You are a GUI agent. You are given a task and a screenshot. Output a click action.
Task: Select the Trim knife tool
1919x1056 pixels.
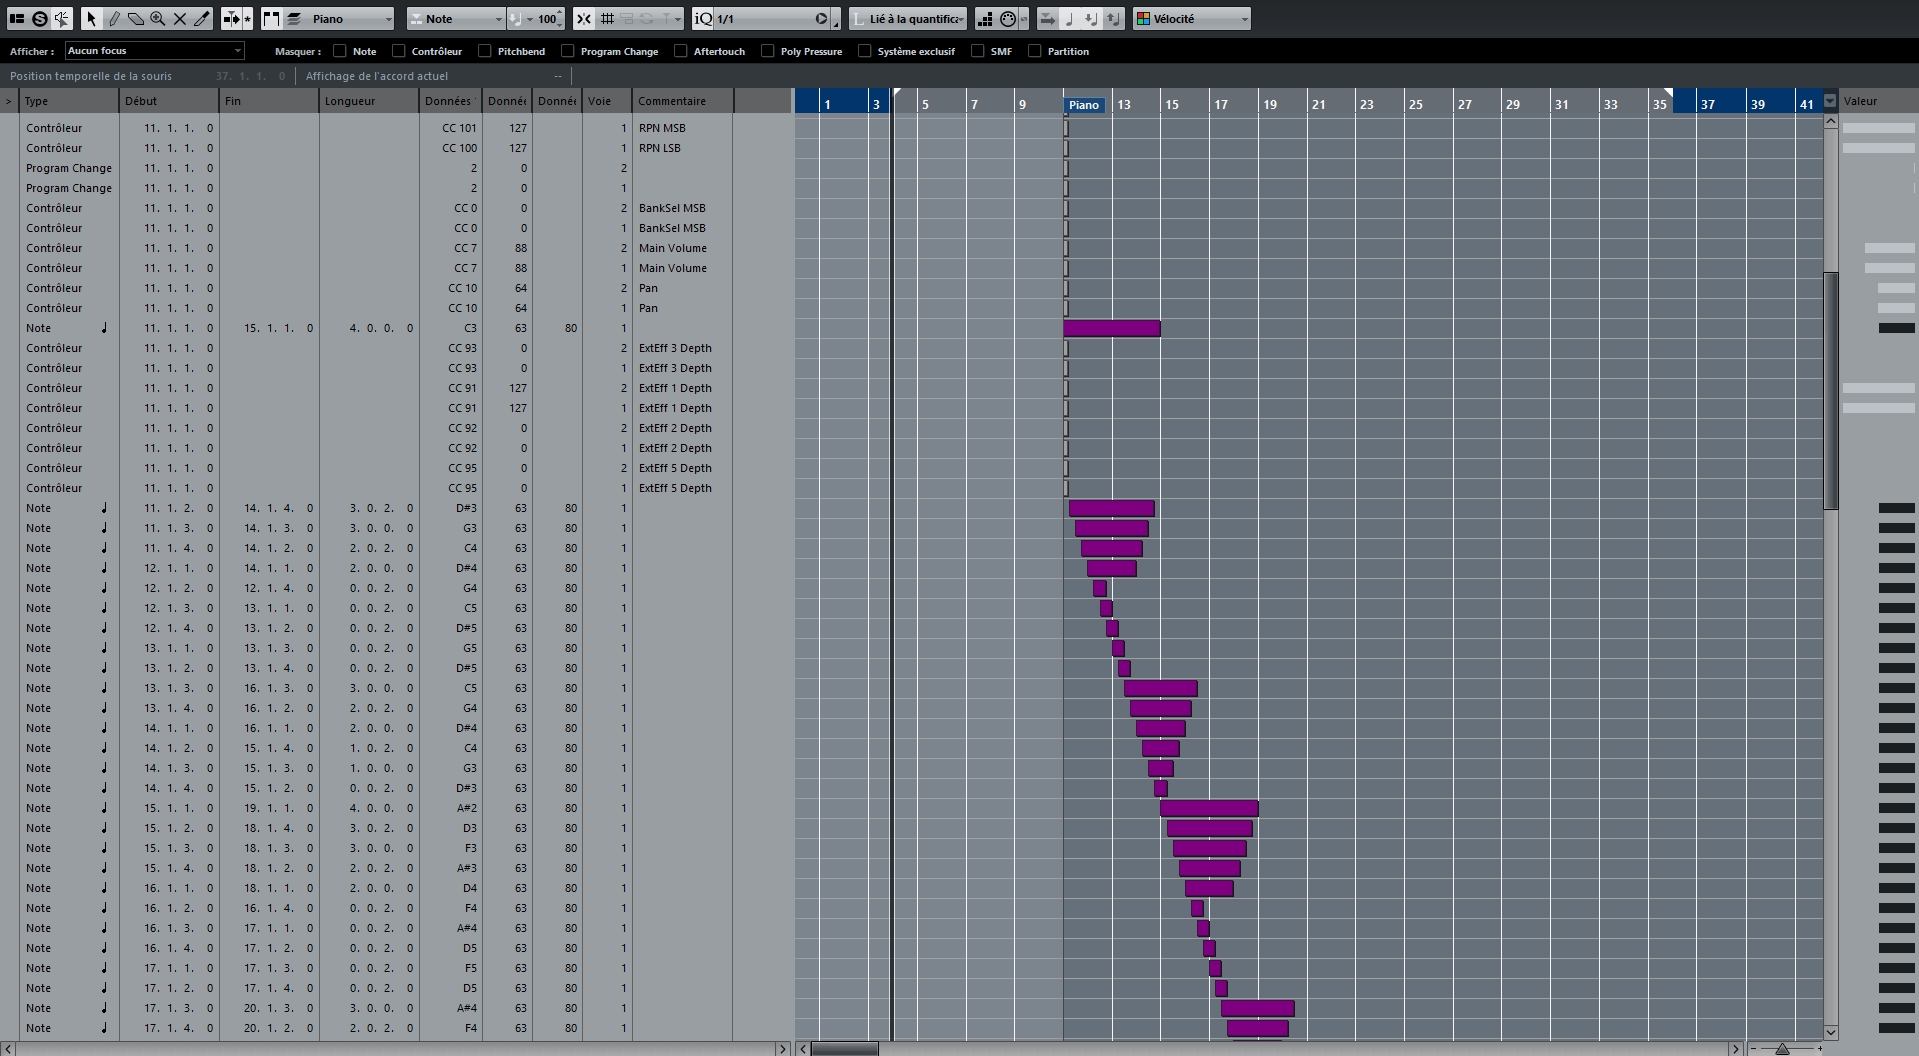[x=202, y=18]
